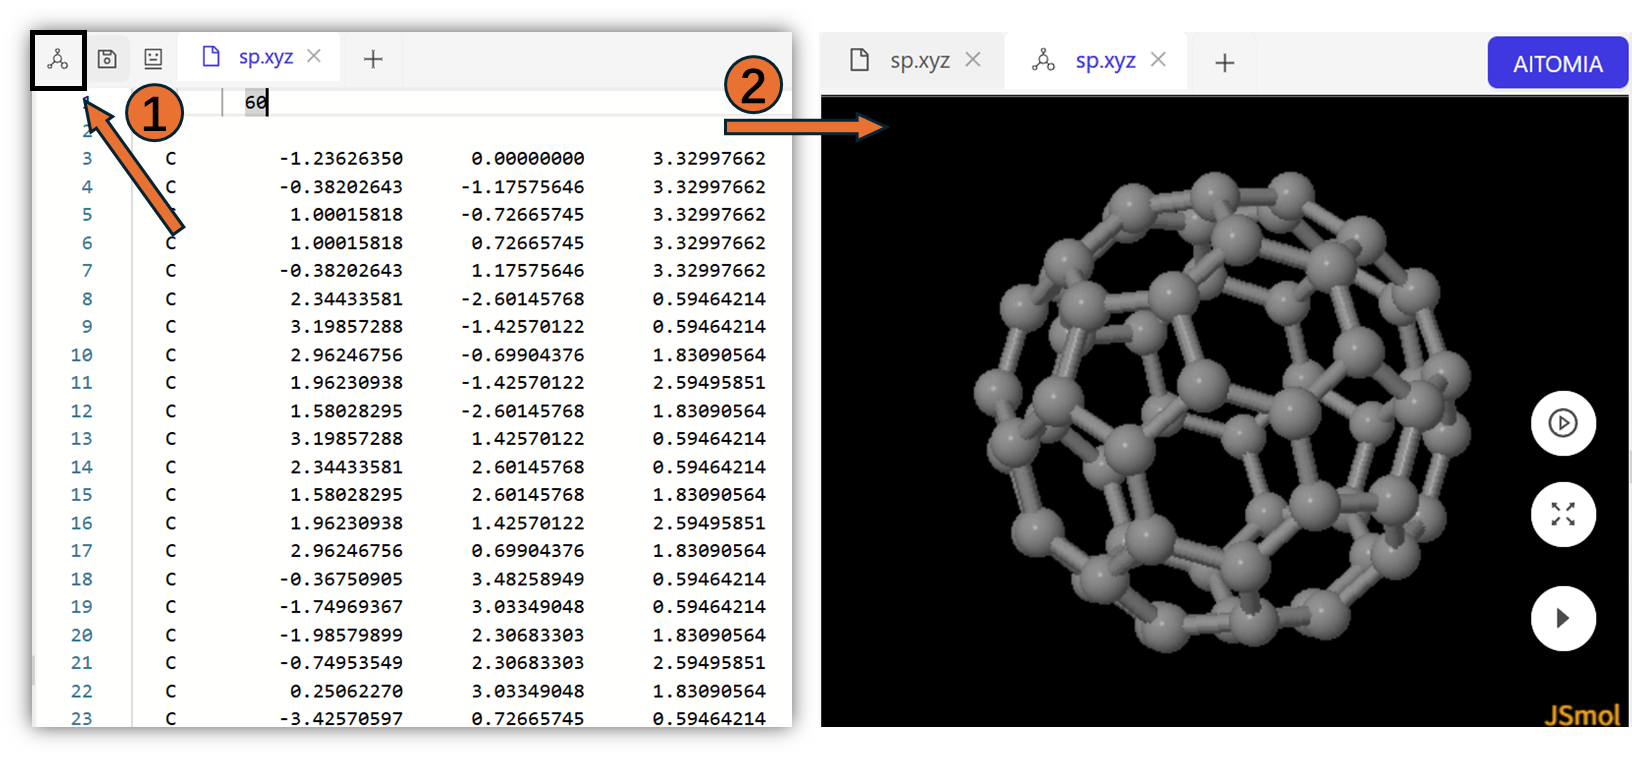1632x759 pixels.
Task: Click the fullscreen expand button in viewer
Action: pyautogui.click(x=1563, y=514)
